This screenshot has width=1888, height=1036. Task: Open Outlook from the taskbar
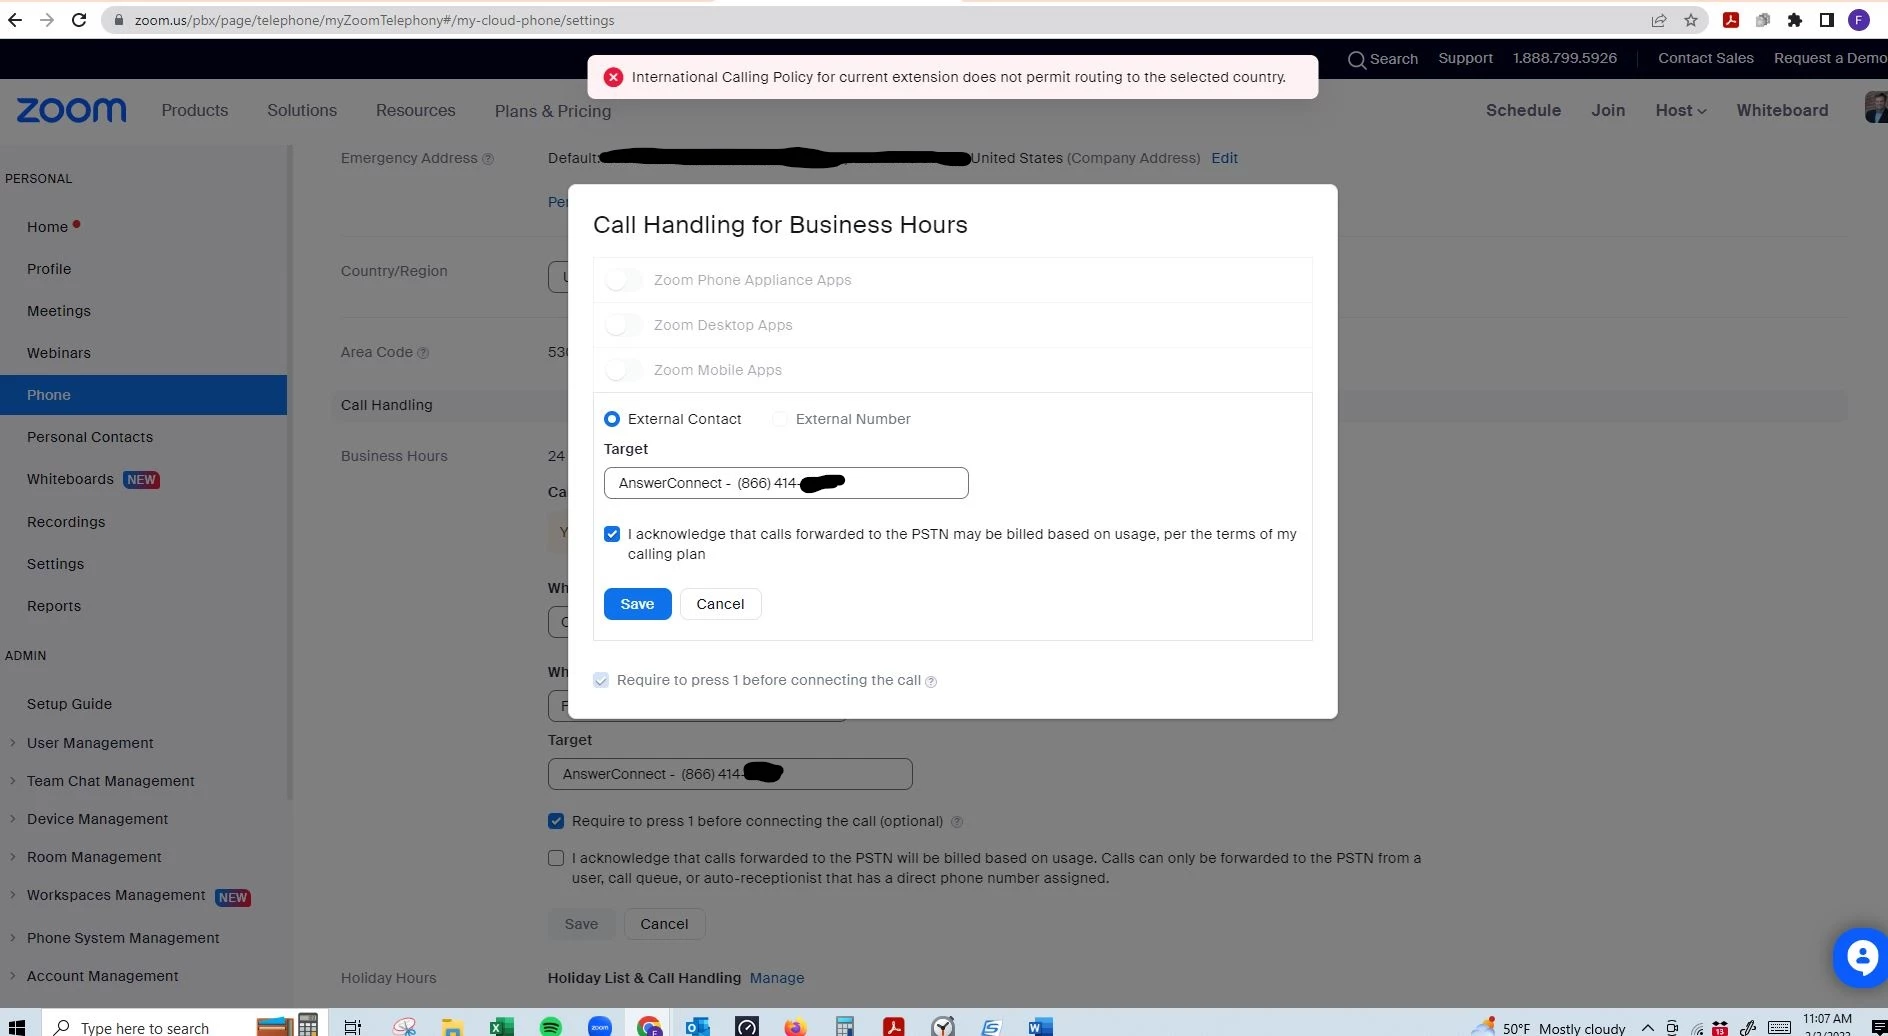point(697,1027)
